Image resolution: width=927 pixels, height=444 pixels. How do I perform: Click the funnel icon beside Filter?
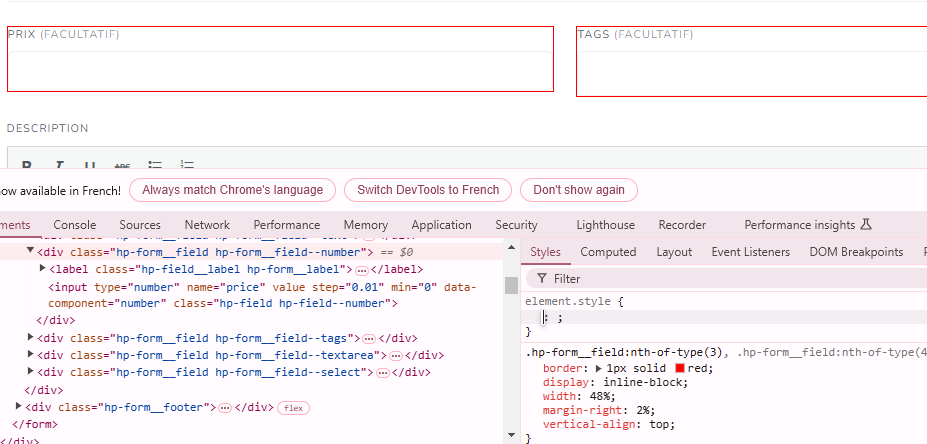(x=542, y=278)
